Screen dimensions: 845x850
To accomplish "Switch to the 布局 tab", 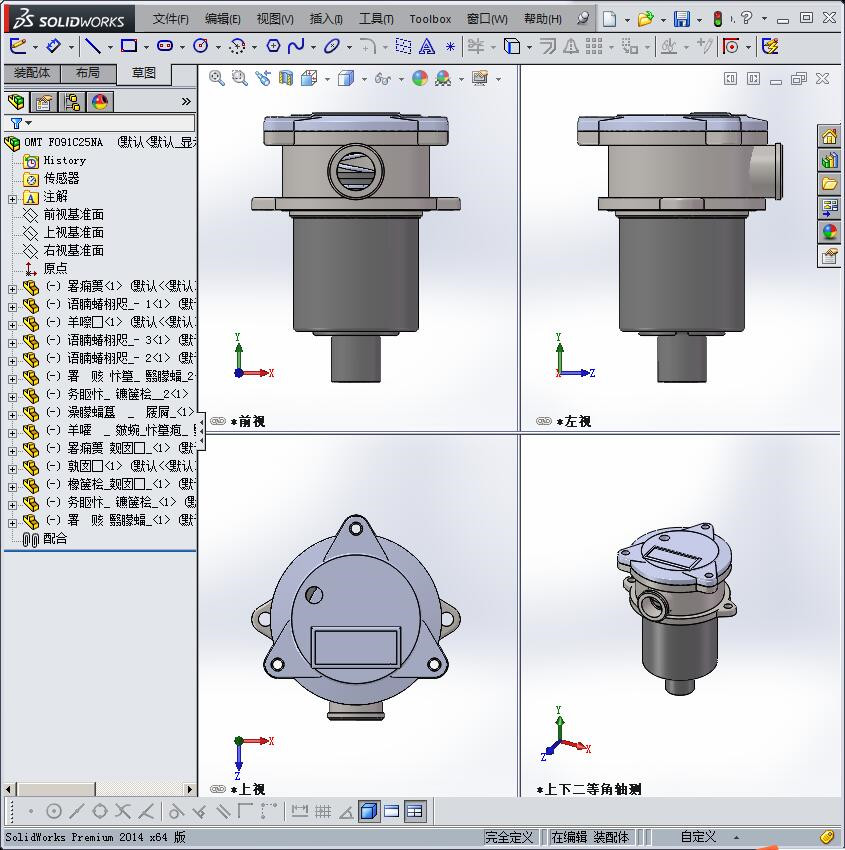I will 88,73.
